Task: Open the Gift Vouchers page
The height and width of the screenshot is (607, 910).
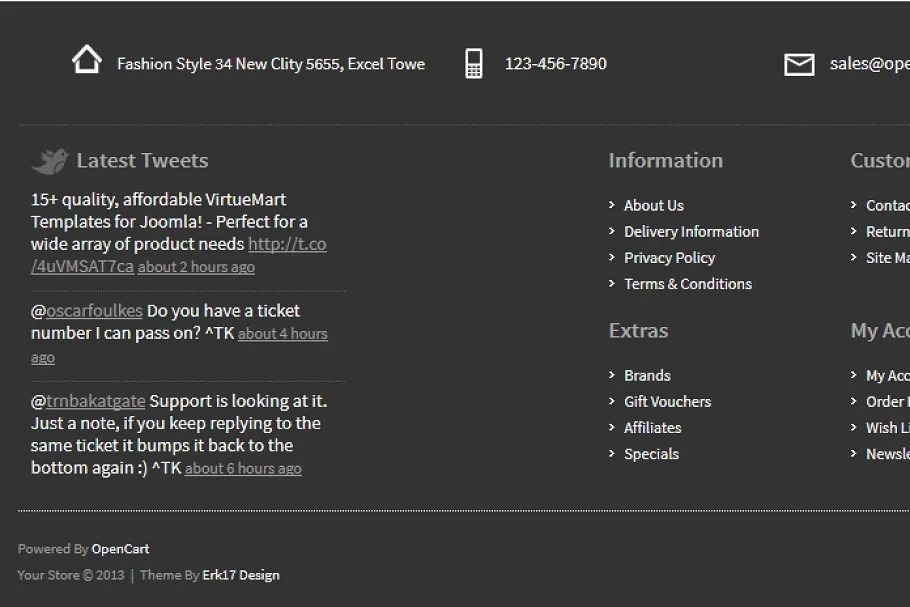Action: (667, 401)
